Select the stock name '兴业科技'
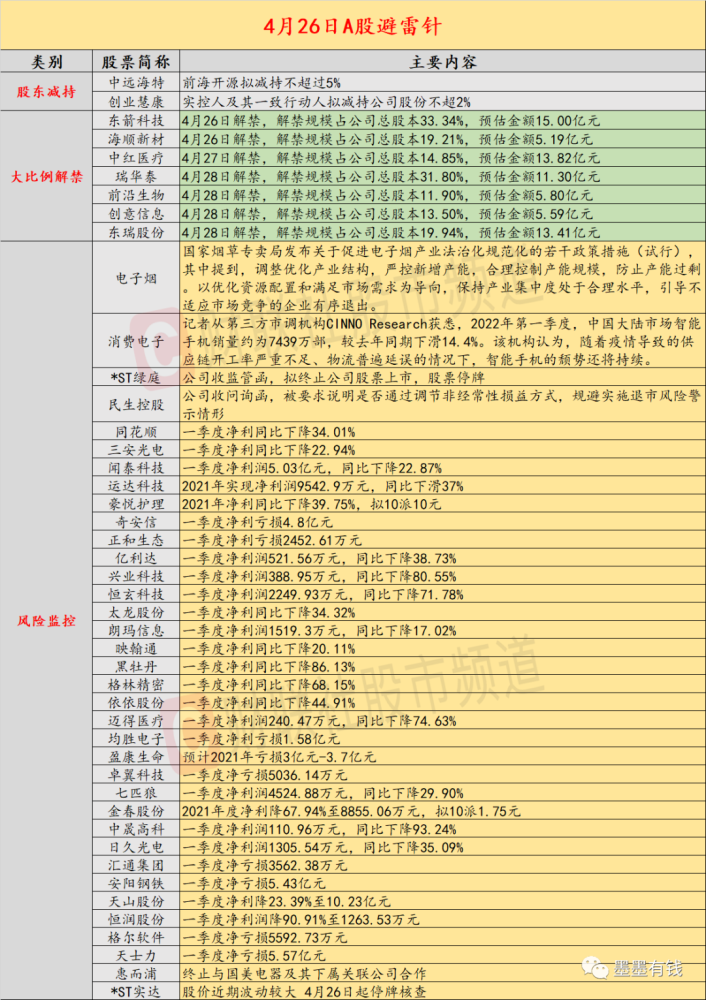The height and width of the screenshot is (1000, 706). [136, 576]
